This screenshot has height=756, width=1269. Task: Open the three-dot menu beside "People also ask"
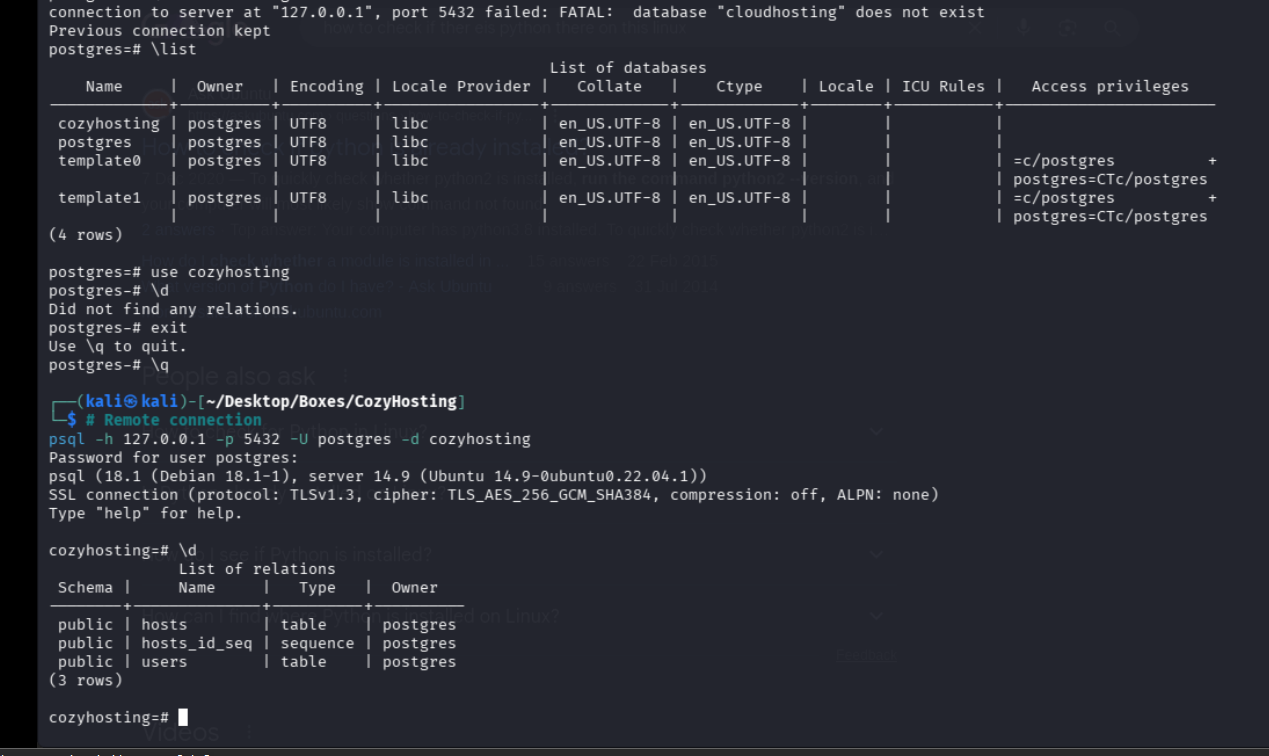346,376
